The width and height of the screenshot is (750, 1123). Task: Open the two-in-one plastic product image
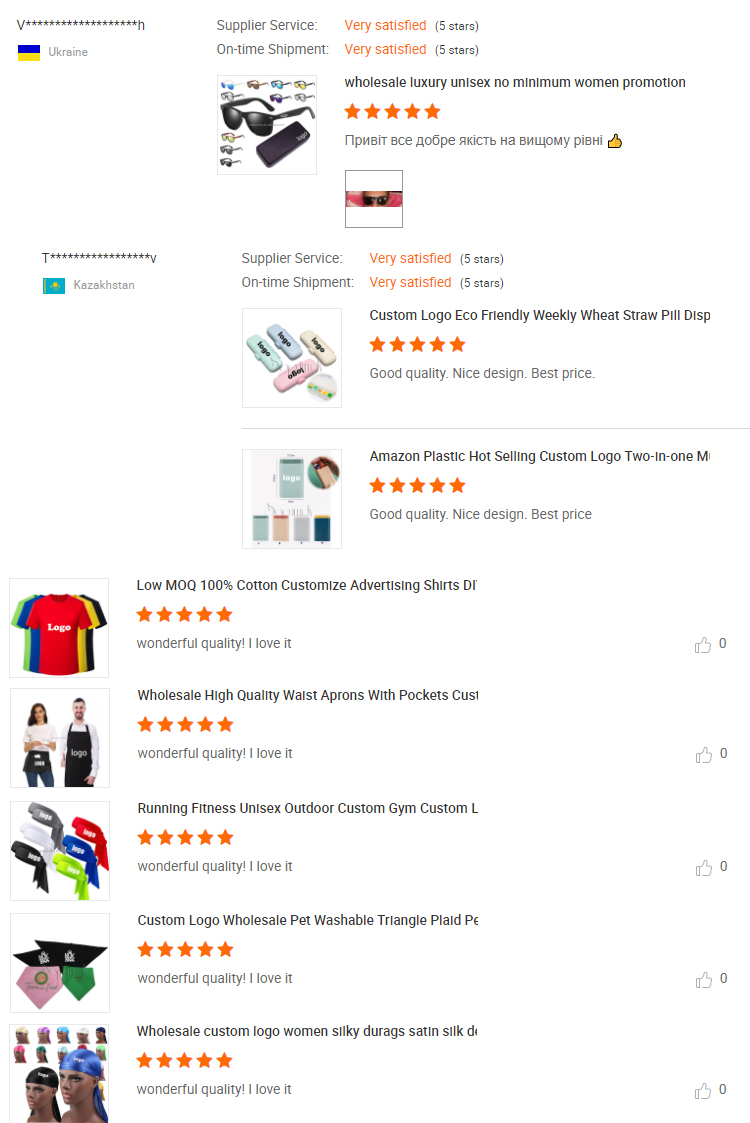(292, 499)
